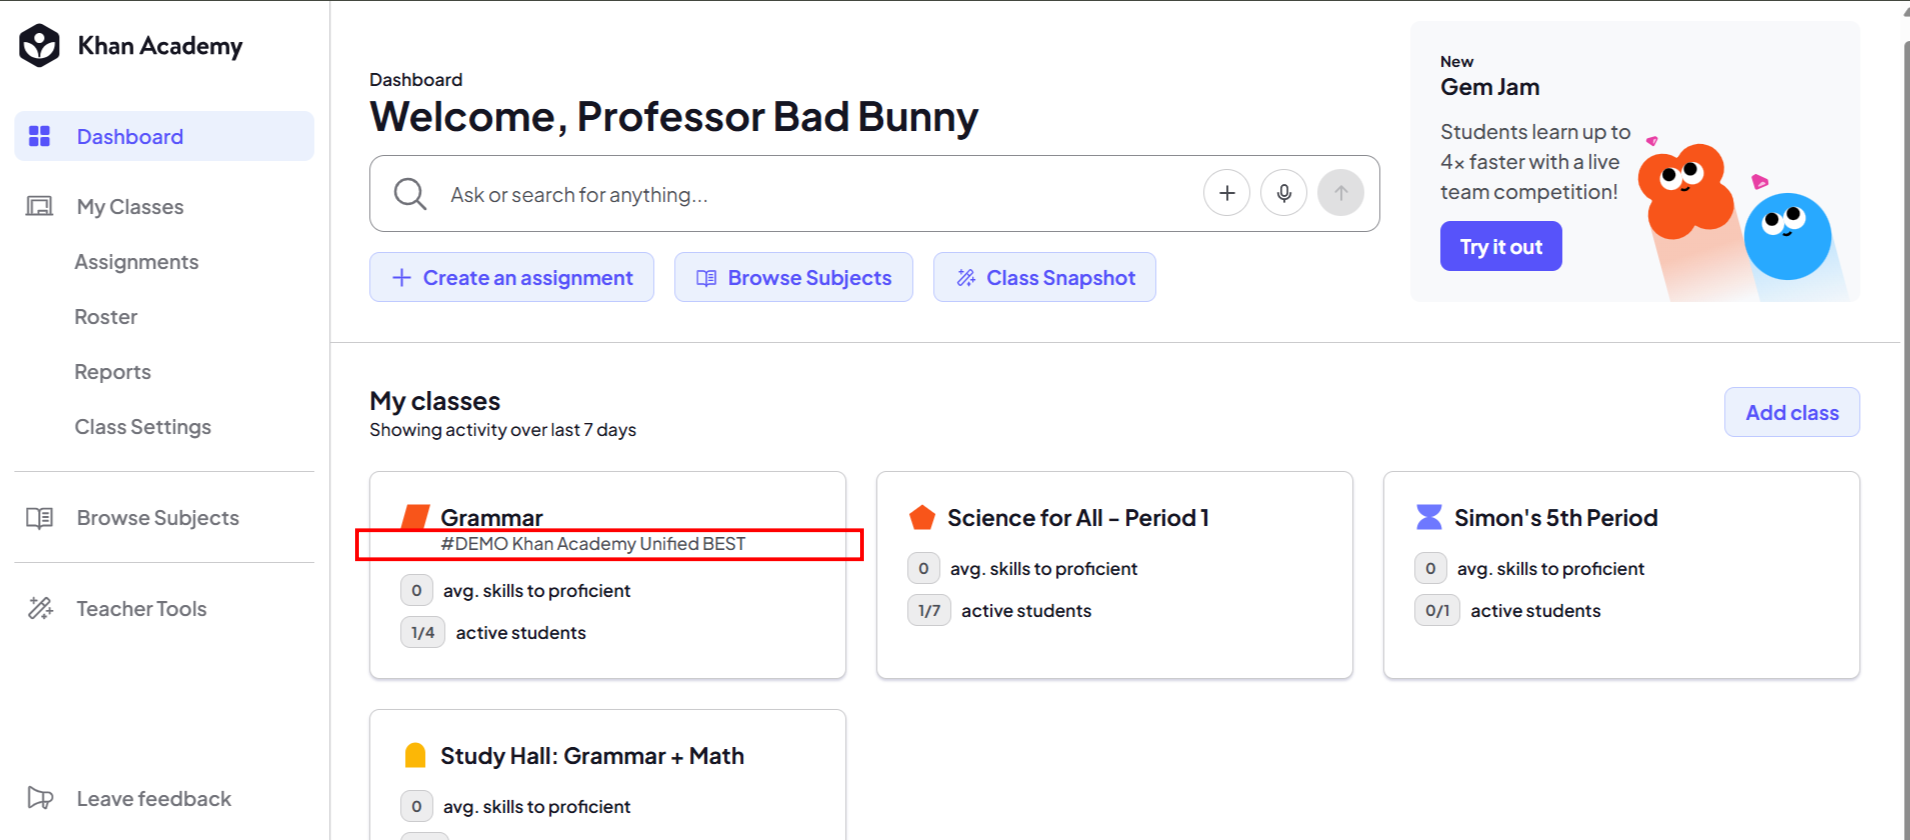Open the Class Snapshot button

(1045, 277)
